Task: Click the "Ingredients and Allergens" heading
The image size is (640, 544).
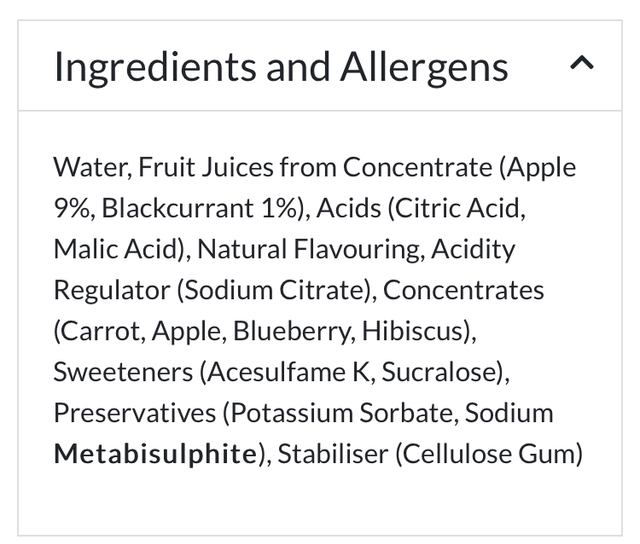Action: [x=280, y=67]
